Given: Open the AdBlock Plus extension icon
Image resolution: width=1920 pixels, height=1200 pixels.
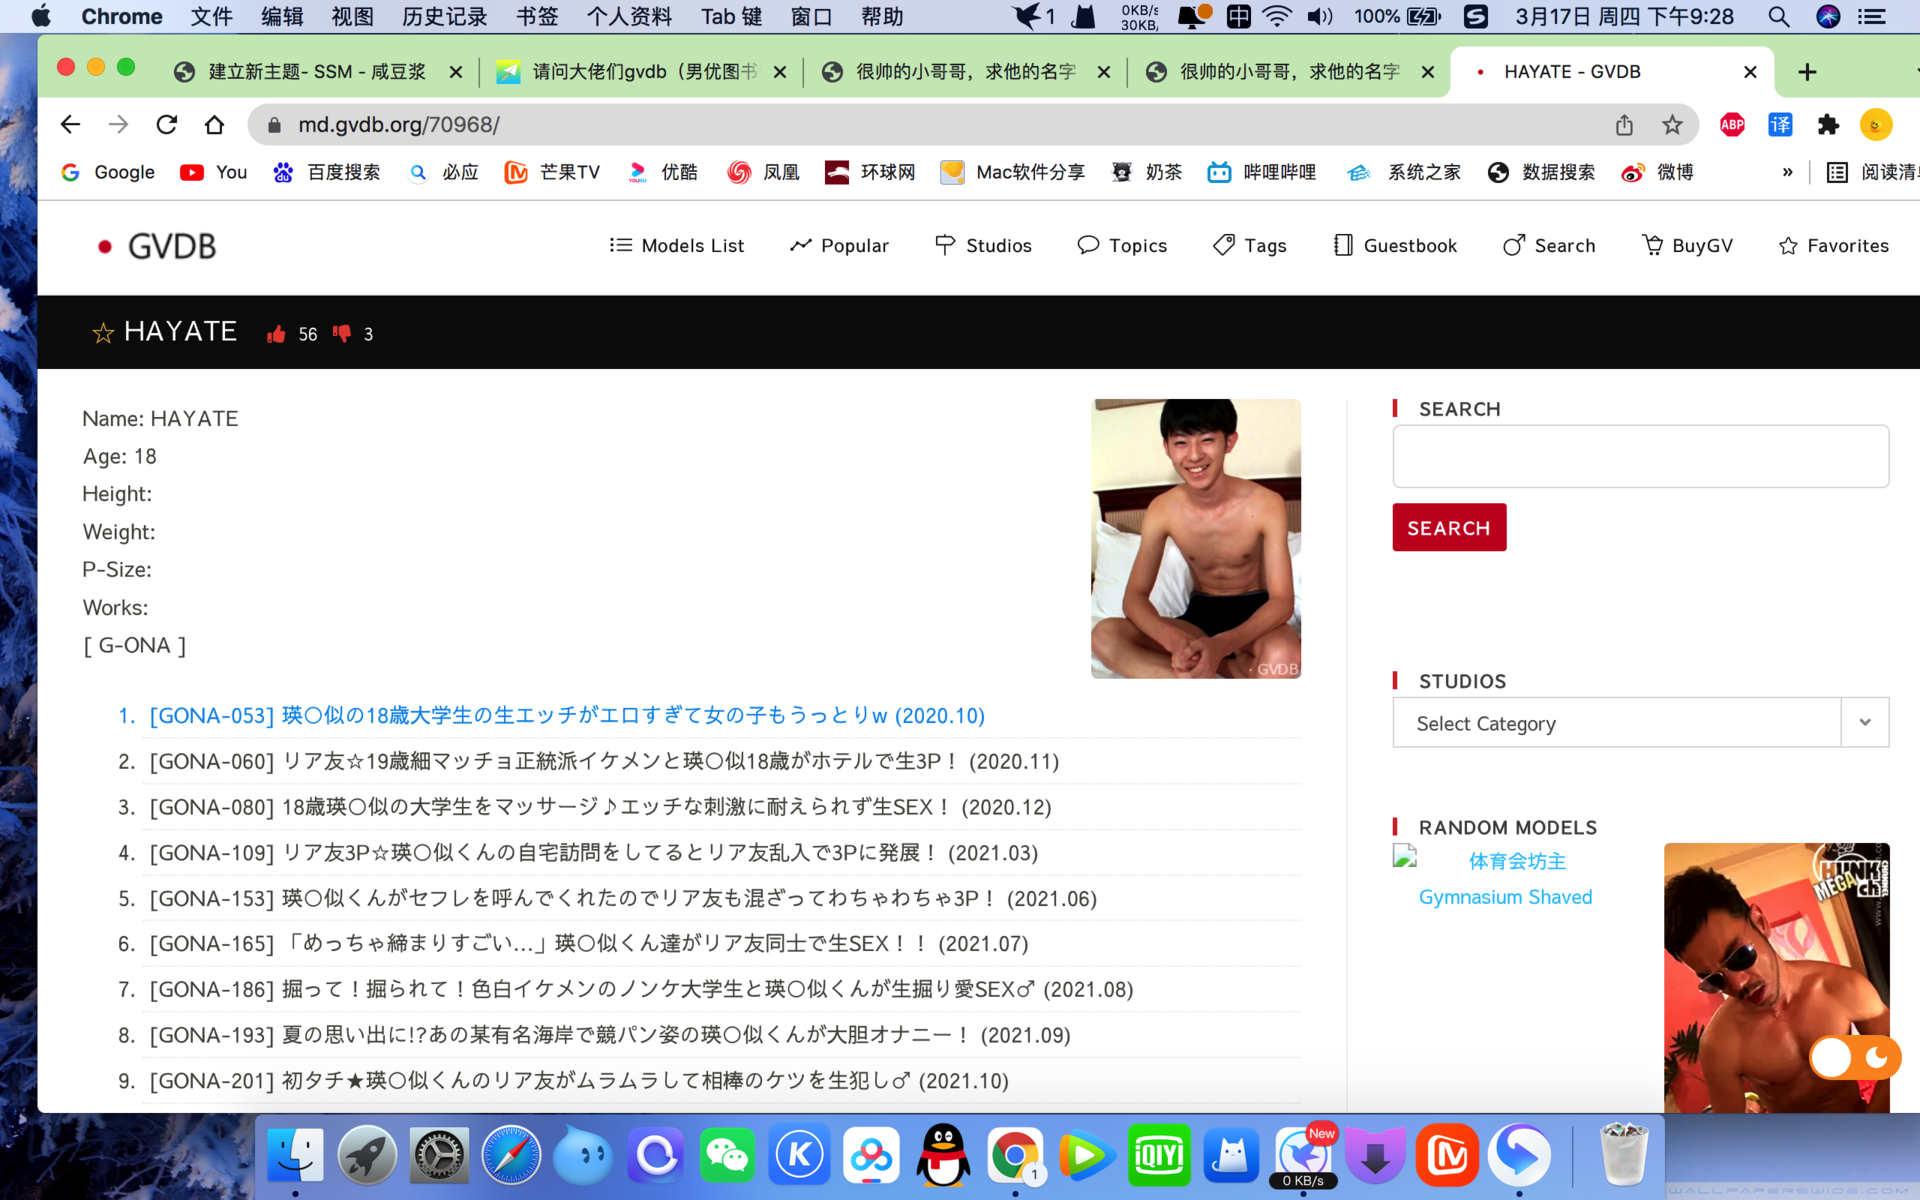Looking at the screenshot, I should point(1732,125).
